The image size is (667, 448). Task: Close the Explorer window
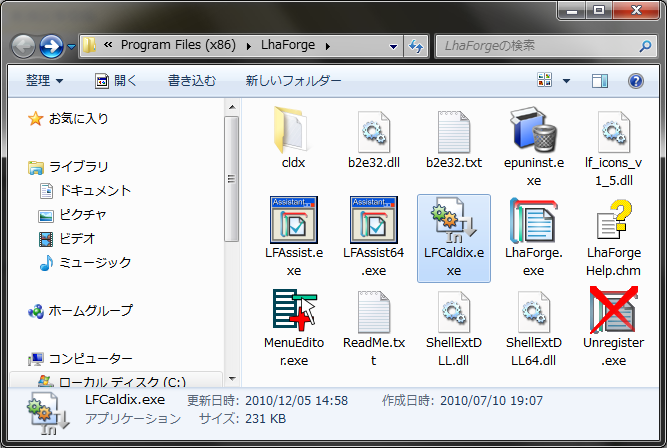coord(636,10)
